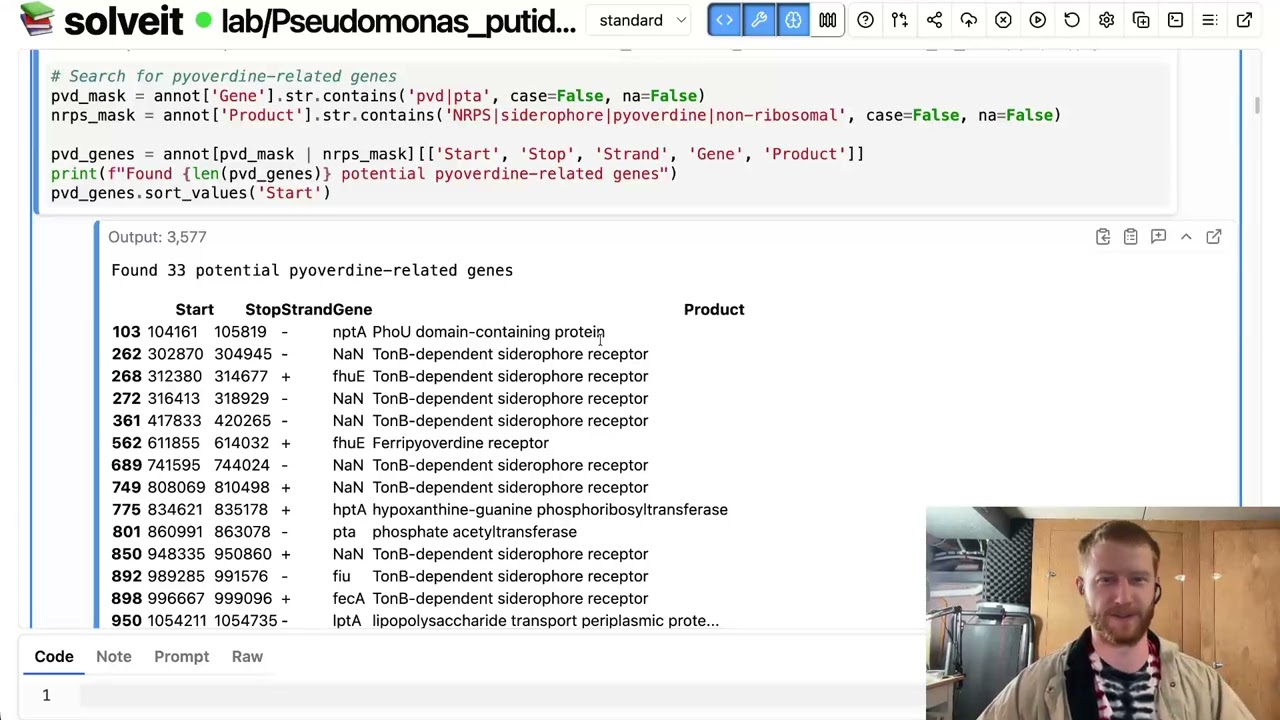Open the terminal icon
This screenshot has width=1280, height=720.
click(1175, 20)
